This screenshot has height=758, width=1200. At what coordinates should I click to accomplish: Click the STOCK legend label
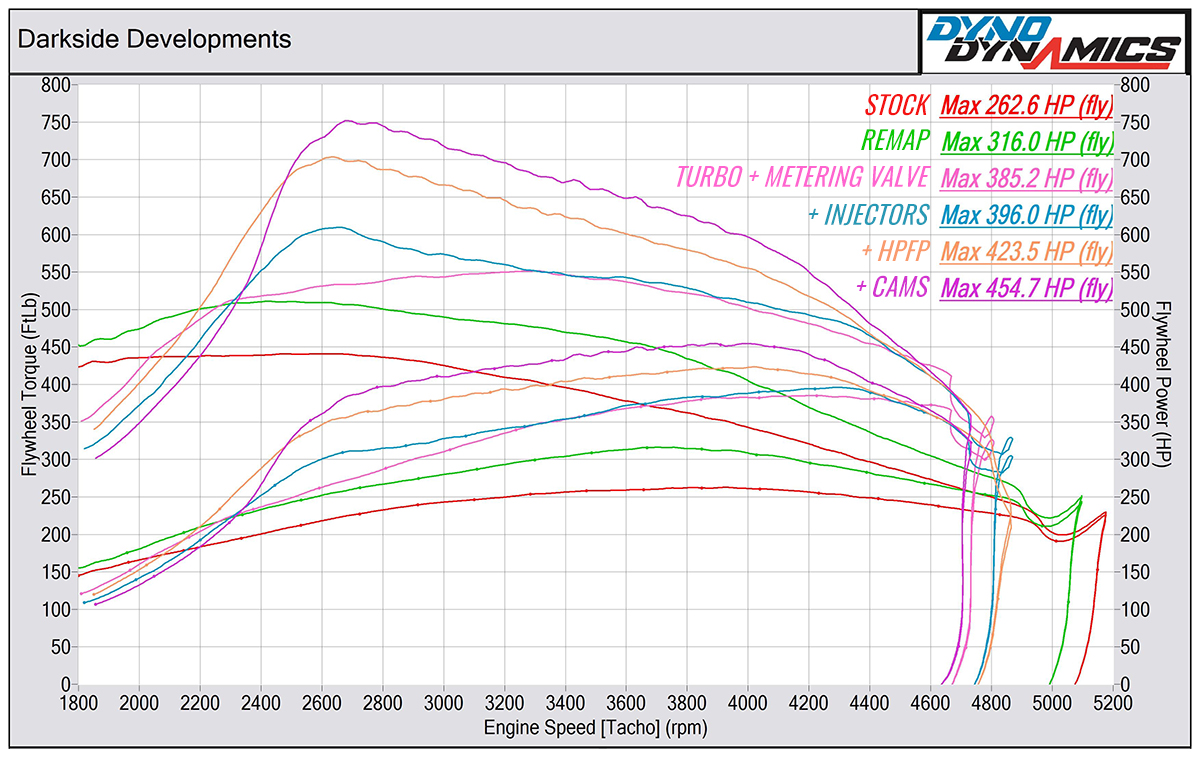point(896,105)
